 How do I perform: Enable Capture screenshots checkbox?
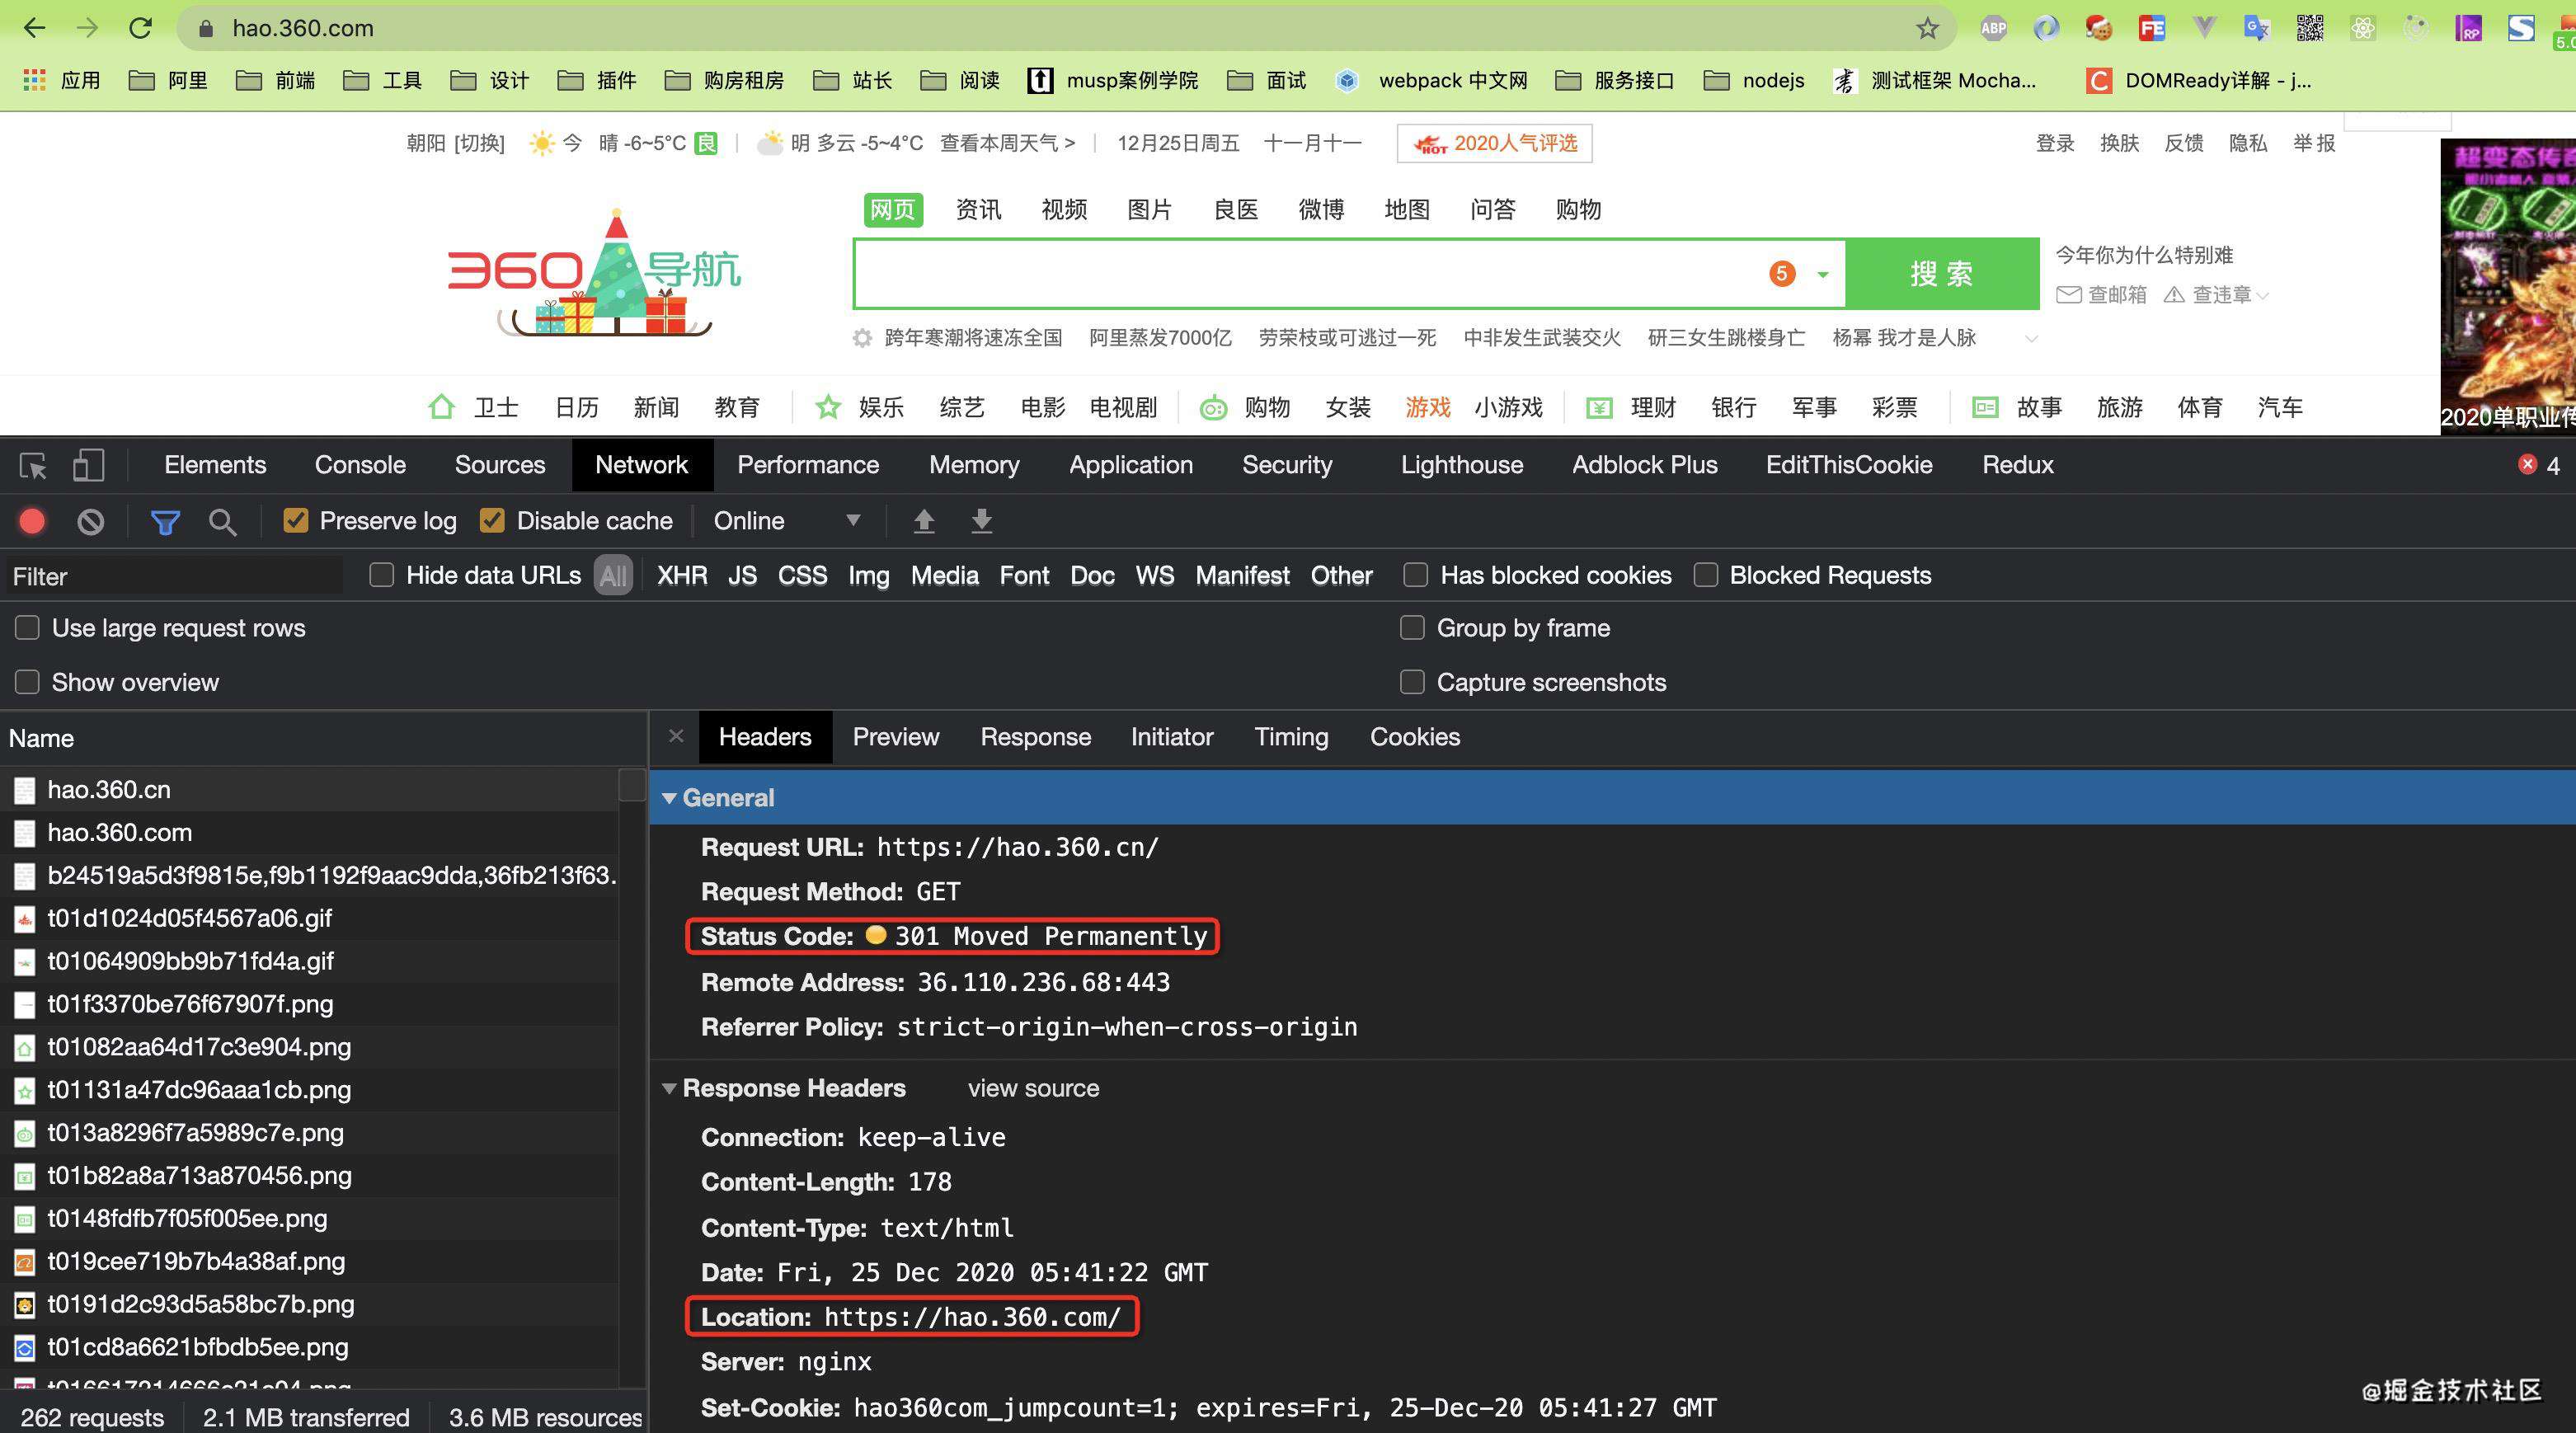pyautogui.click(x=1412, y=682)
